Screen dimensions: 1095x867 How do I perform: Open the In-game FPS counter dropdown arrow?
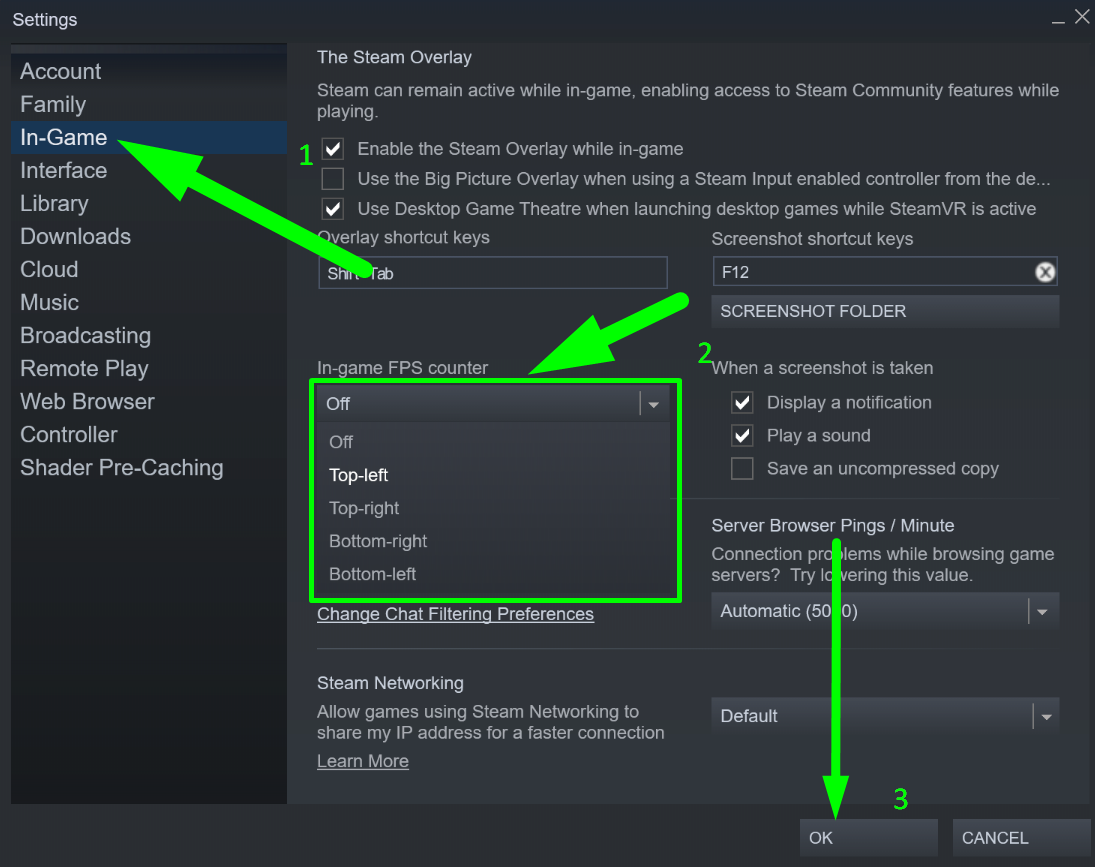654,404
